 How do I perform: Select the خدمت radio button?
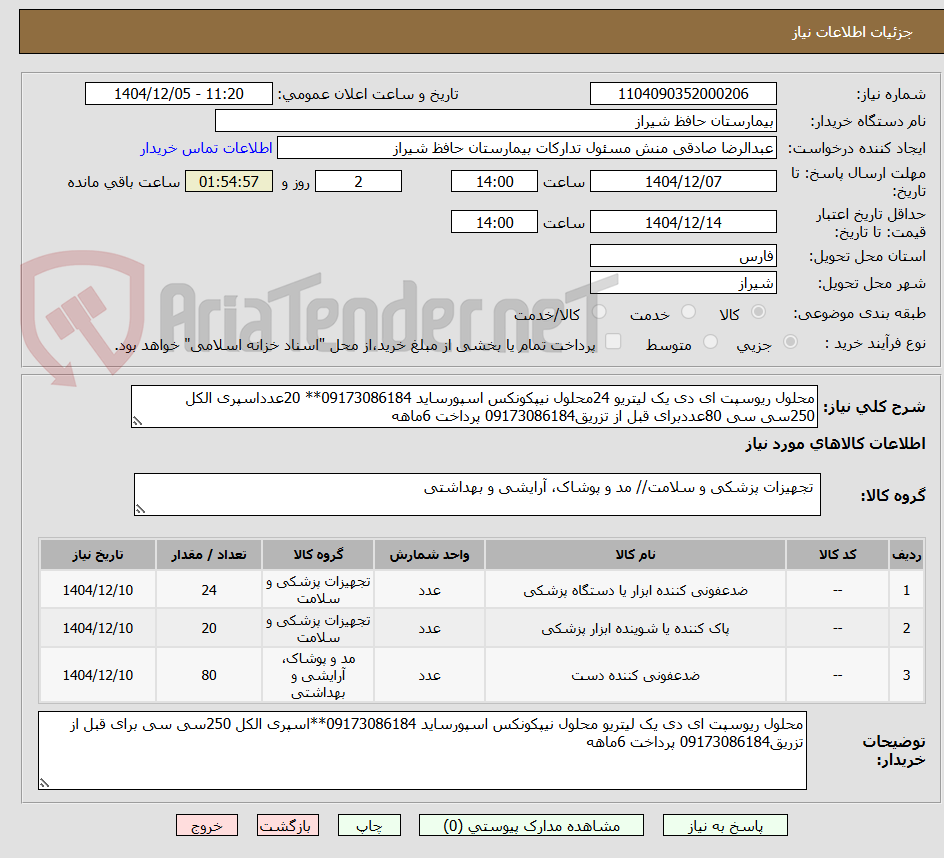tap(688, 312)
